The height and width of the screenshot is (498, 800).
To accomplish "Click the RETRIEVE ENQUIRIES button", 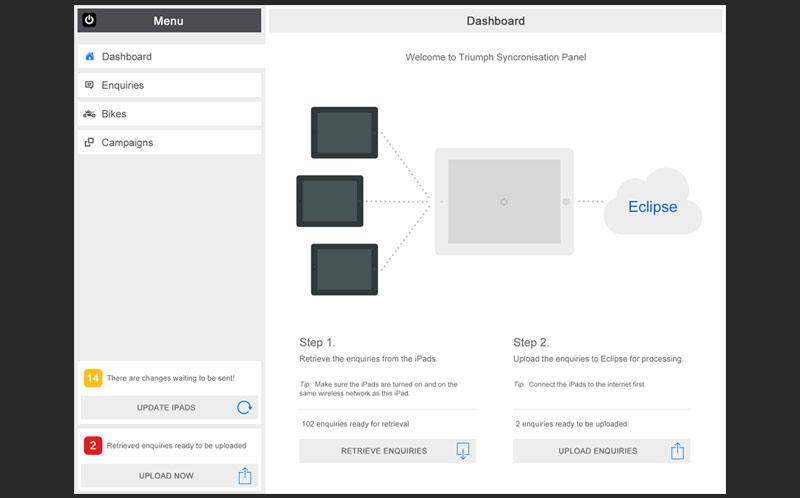I will [x=385, y=451].
